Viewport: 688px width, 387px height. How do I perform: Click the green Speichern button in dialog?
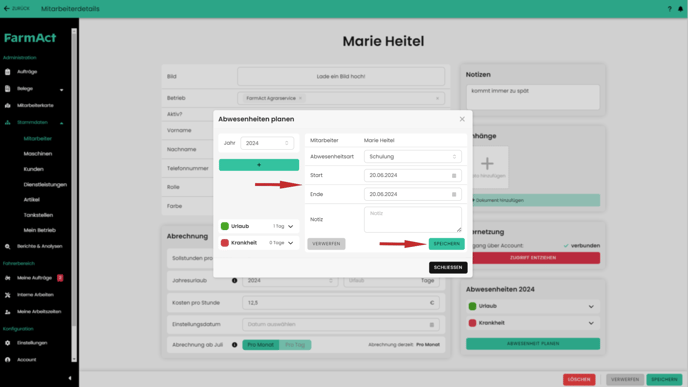447,244
